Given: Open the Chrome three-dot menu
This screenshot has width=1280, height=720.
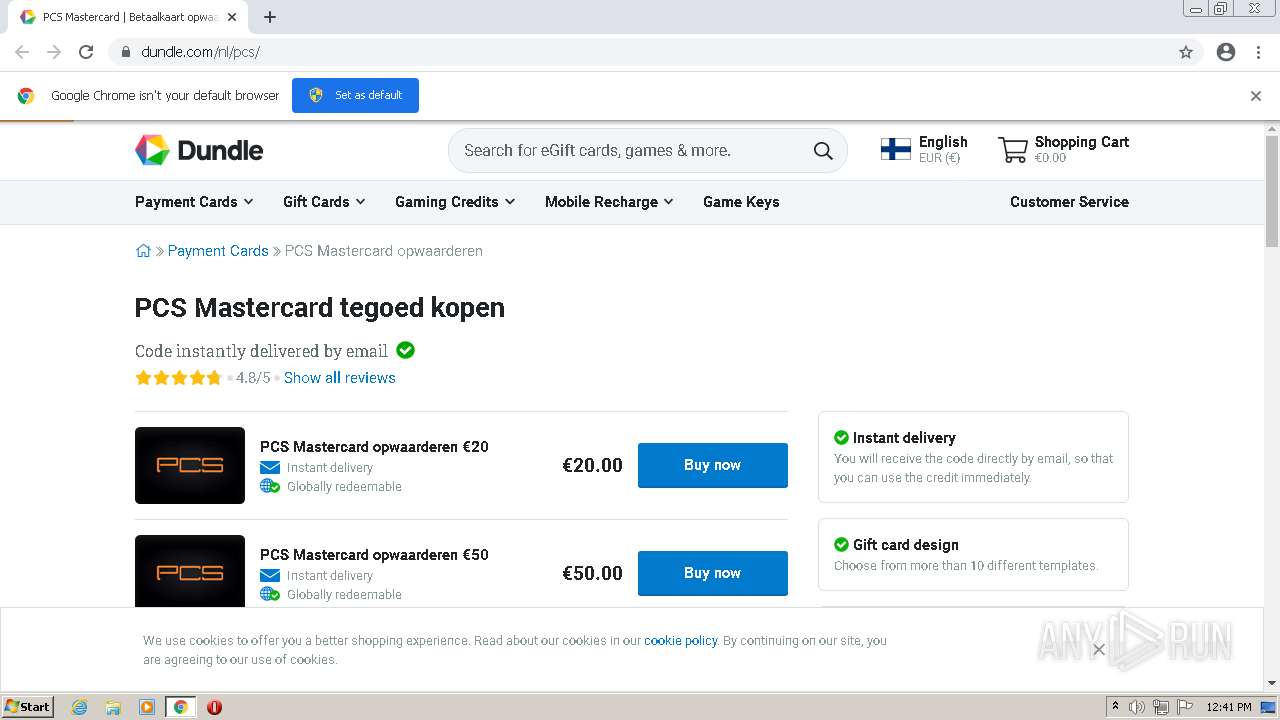Looking at the screenshot, I should 1258,52.
